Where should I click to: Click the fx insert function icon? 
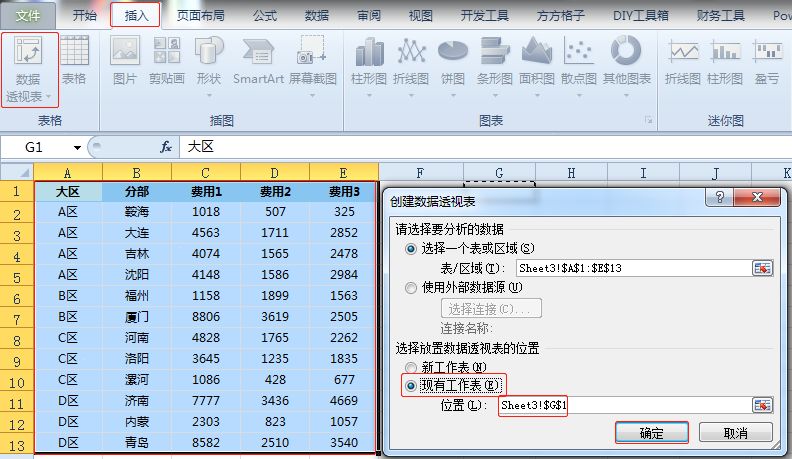166,147
